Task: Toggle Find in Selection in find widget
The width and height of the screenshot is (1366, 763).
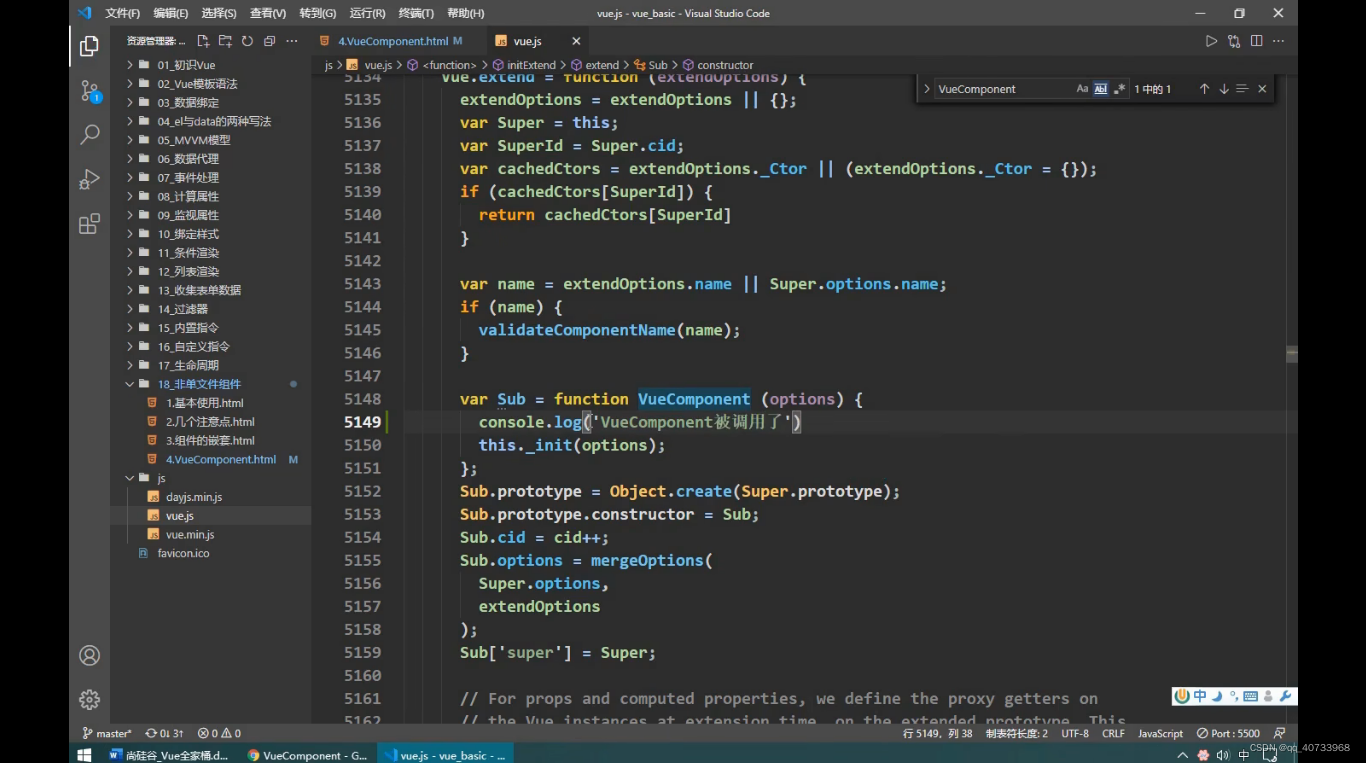Action: [1242, 89]
